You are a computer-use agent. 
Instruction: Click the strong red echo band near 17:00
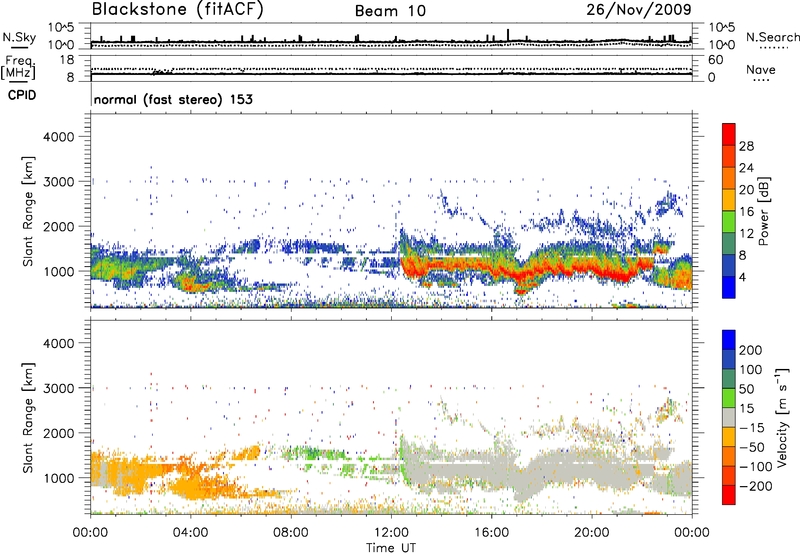(520, 275)
